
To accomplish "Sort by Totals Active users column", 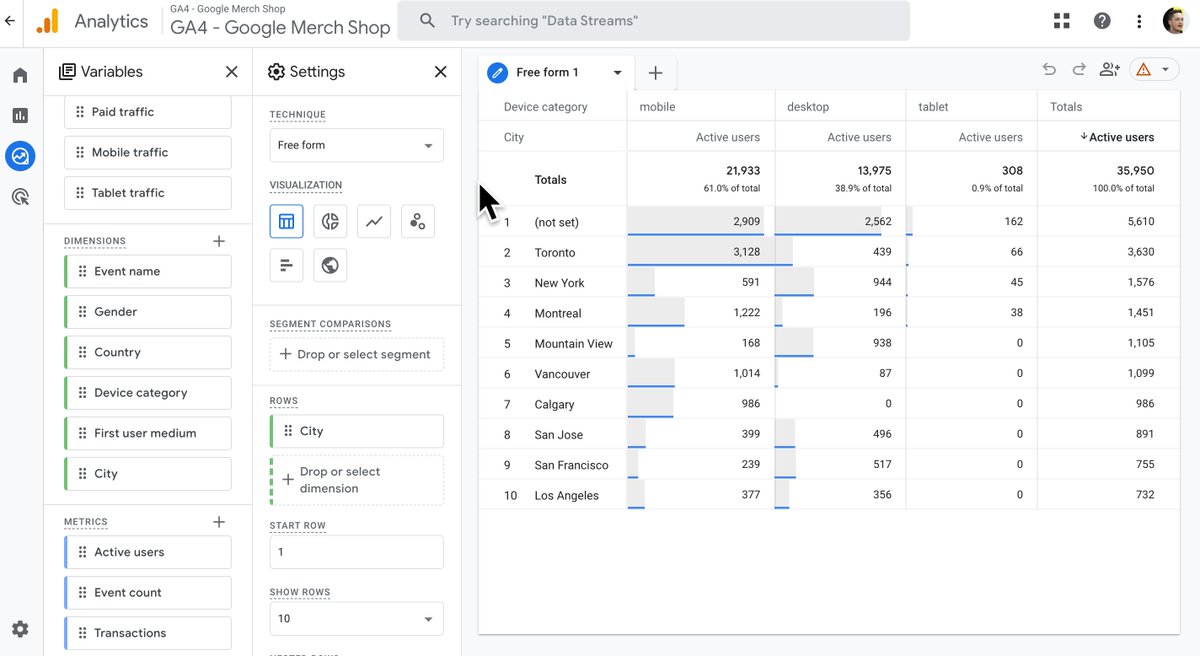I will coord(1117,137).
